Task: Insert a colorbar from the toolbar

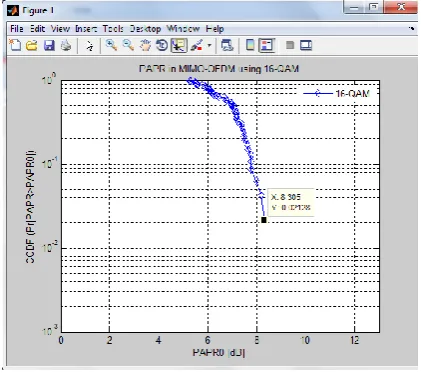Action: click(250, 45)
